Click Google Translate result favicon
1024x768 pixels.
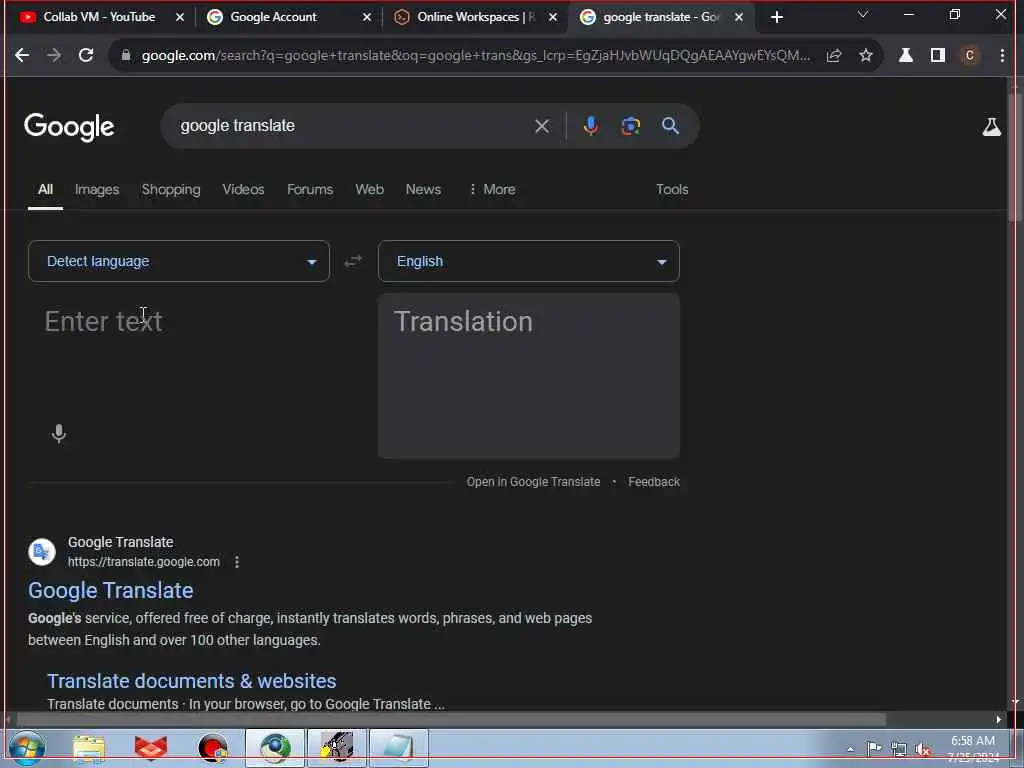click(x=42, y=552)
